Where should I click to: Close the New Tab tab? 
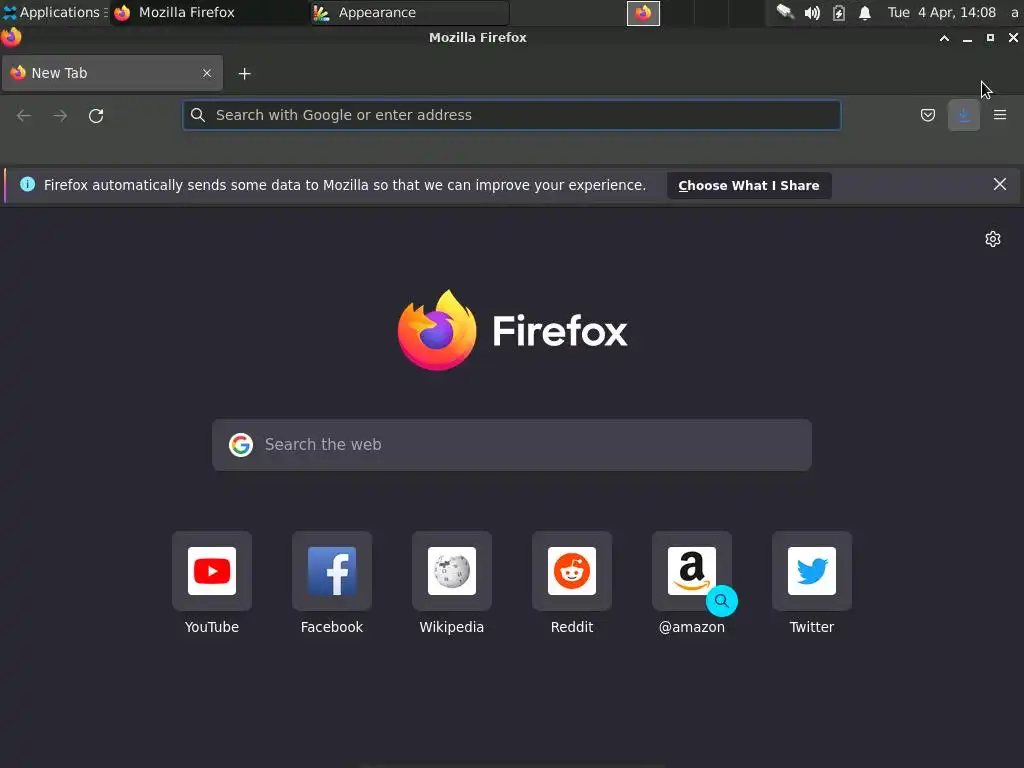point(207,73)
